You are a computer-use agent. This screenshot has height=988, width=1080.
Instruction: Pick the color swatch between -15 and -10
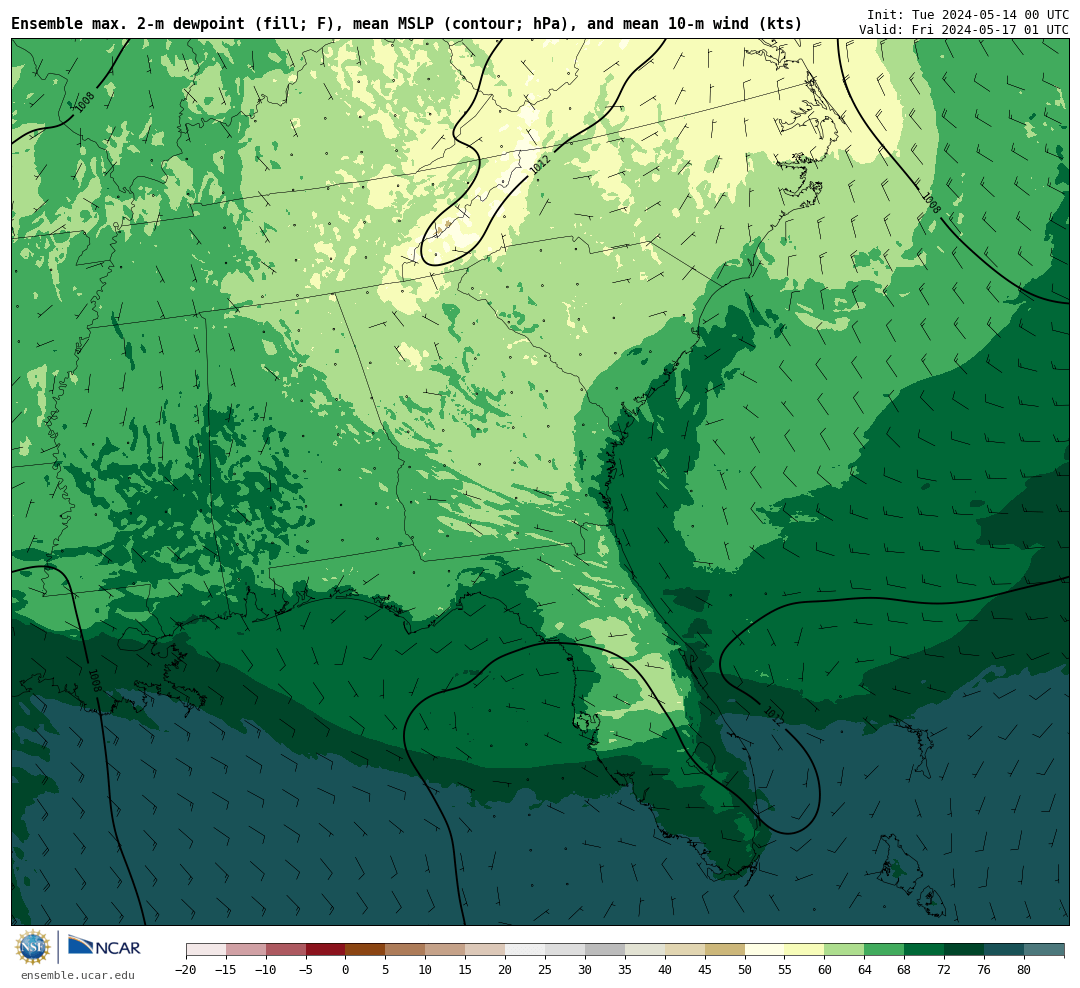click(246, 950)
